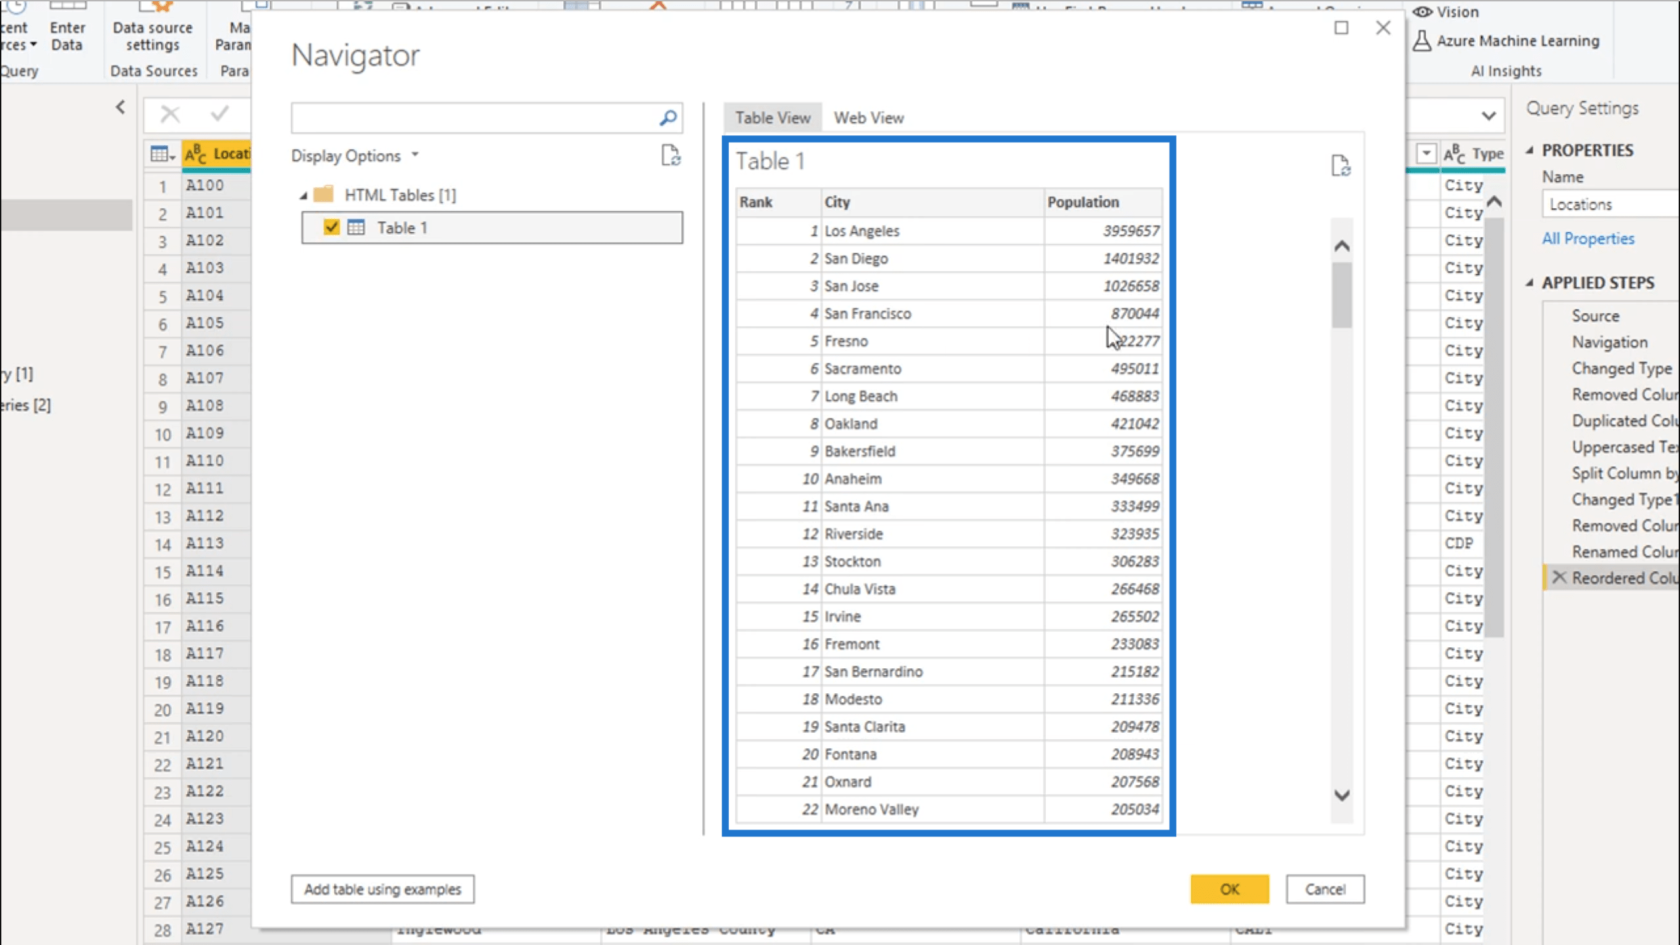Select the Source applied step

[x=1595, y=316]
